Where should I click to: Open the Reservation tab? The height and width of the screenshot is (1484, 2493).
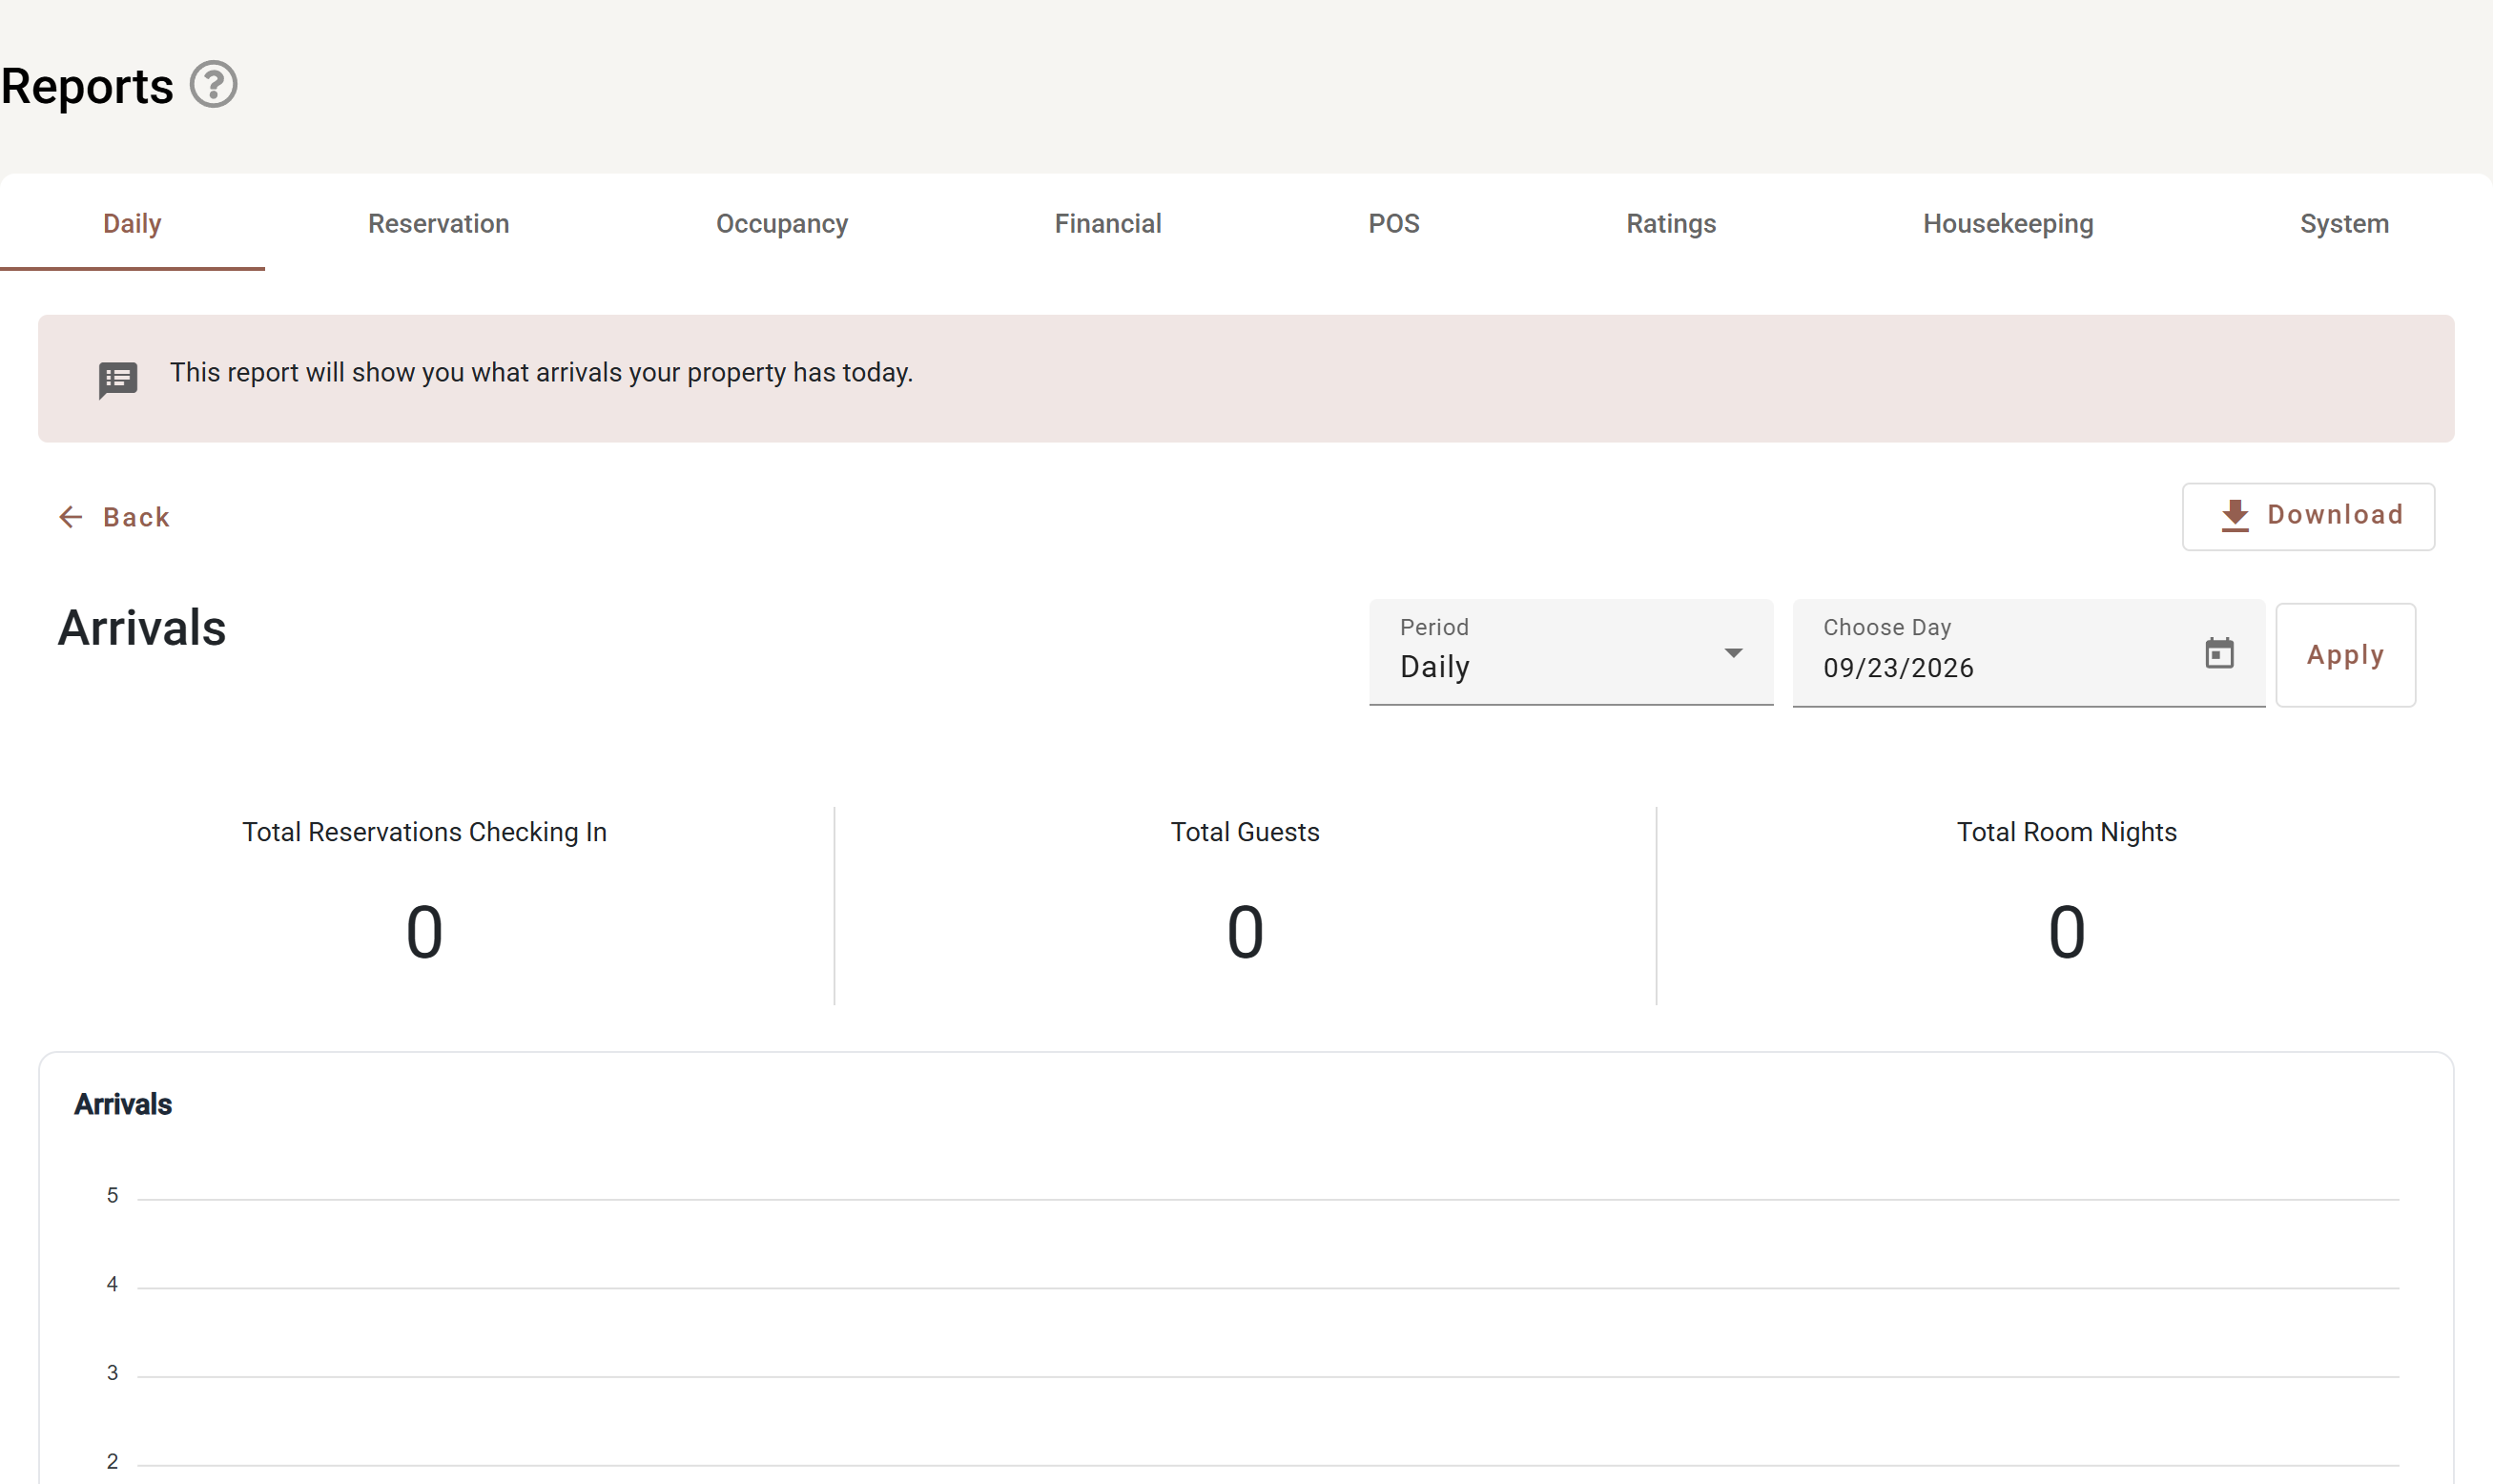pos(438,223)
